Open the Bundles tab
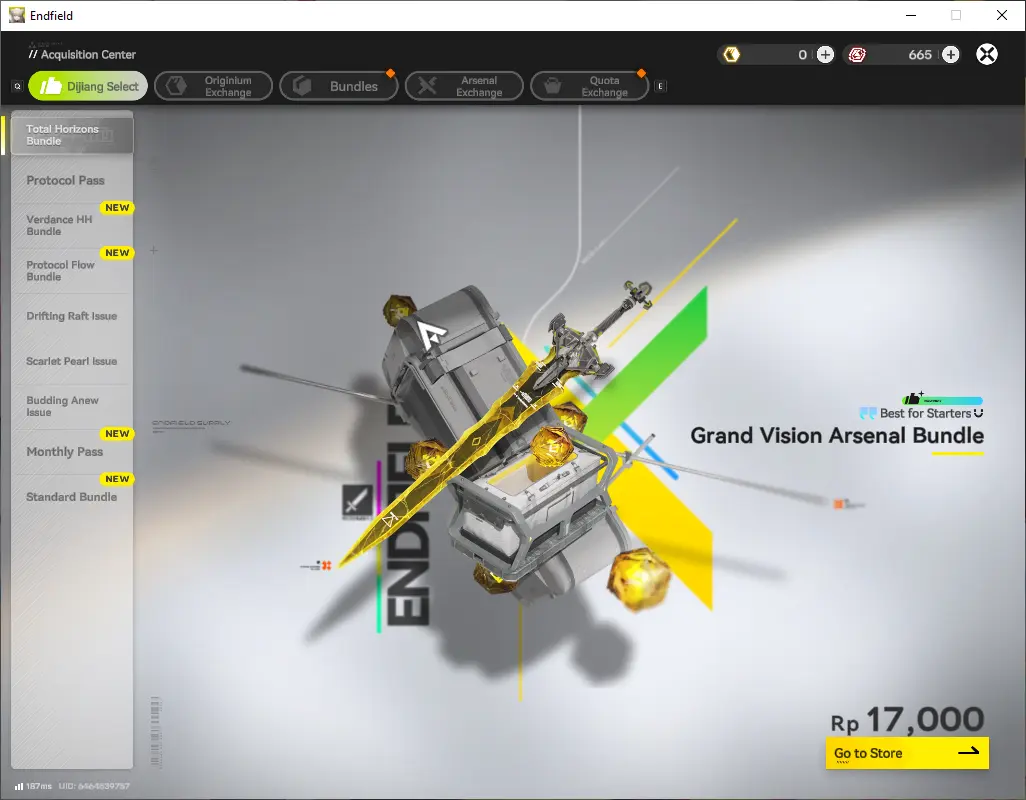The height and width of the screenshot is (800, 1026). [x=339, y=86]
